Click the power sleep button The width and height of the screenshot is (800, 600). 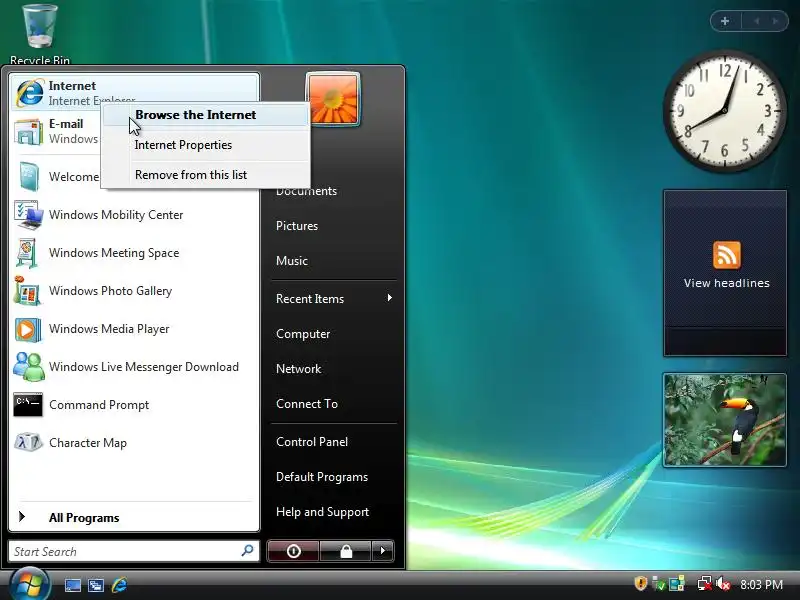click(293, 551)
